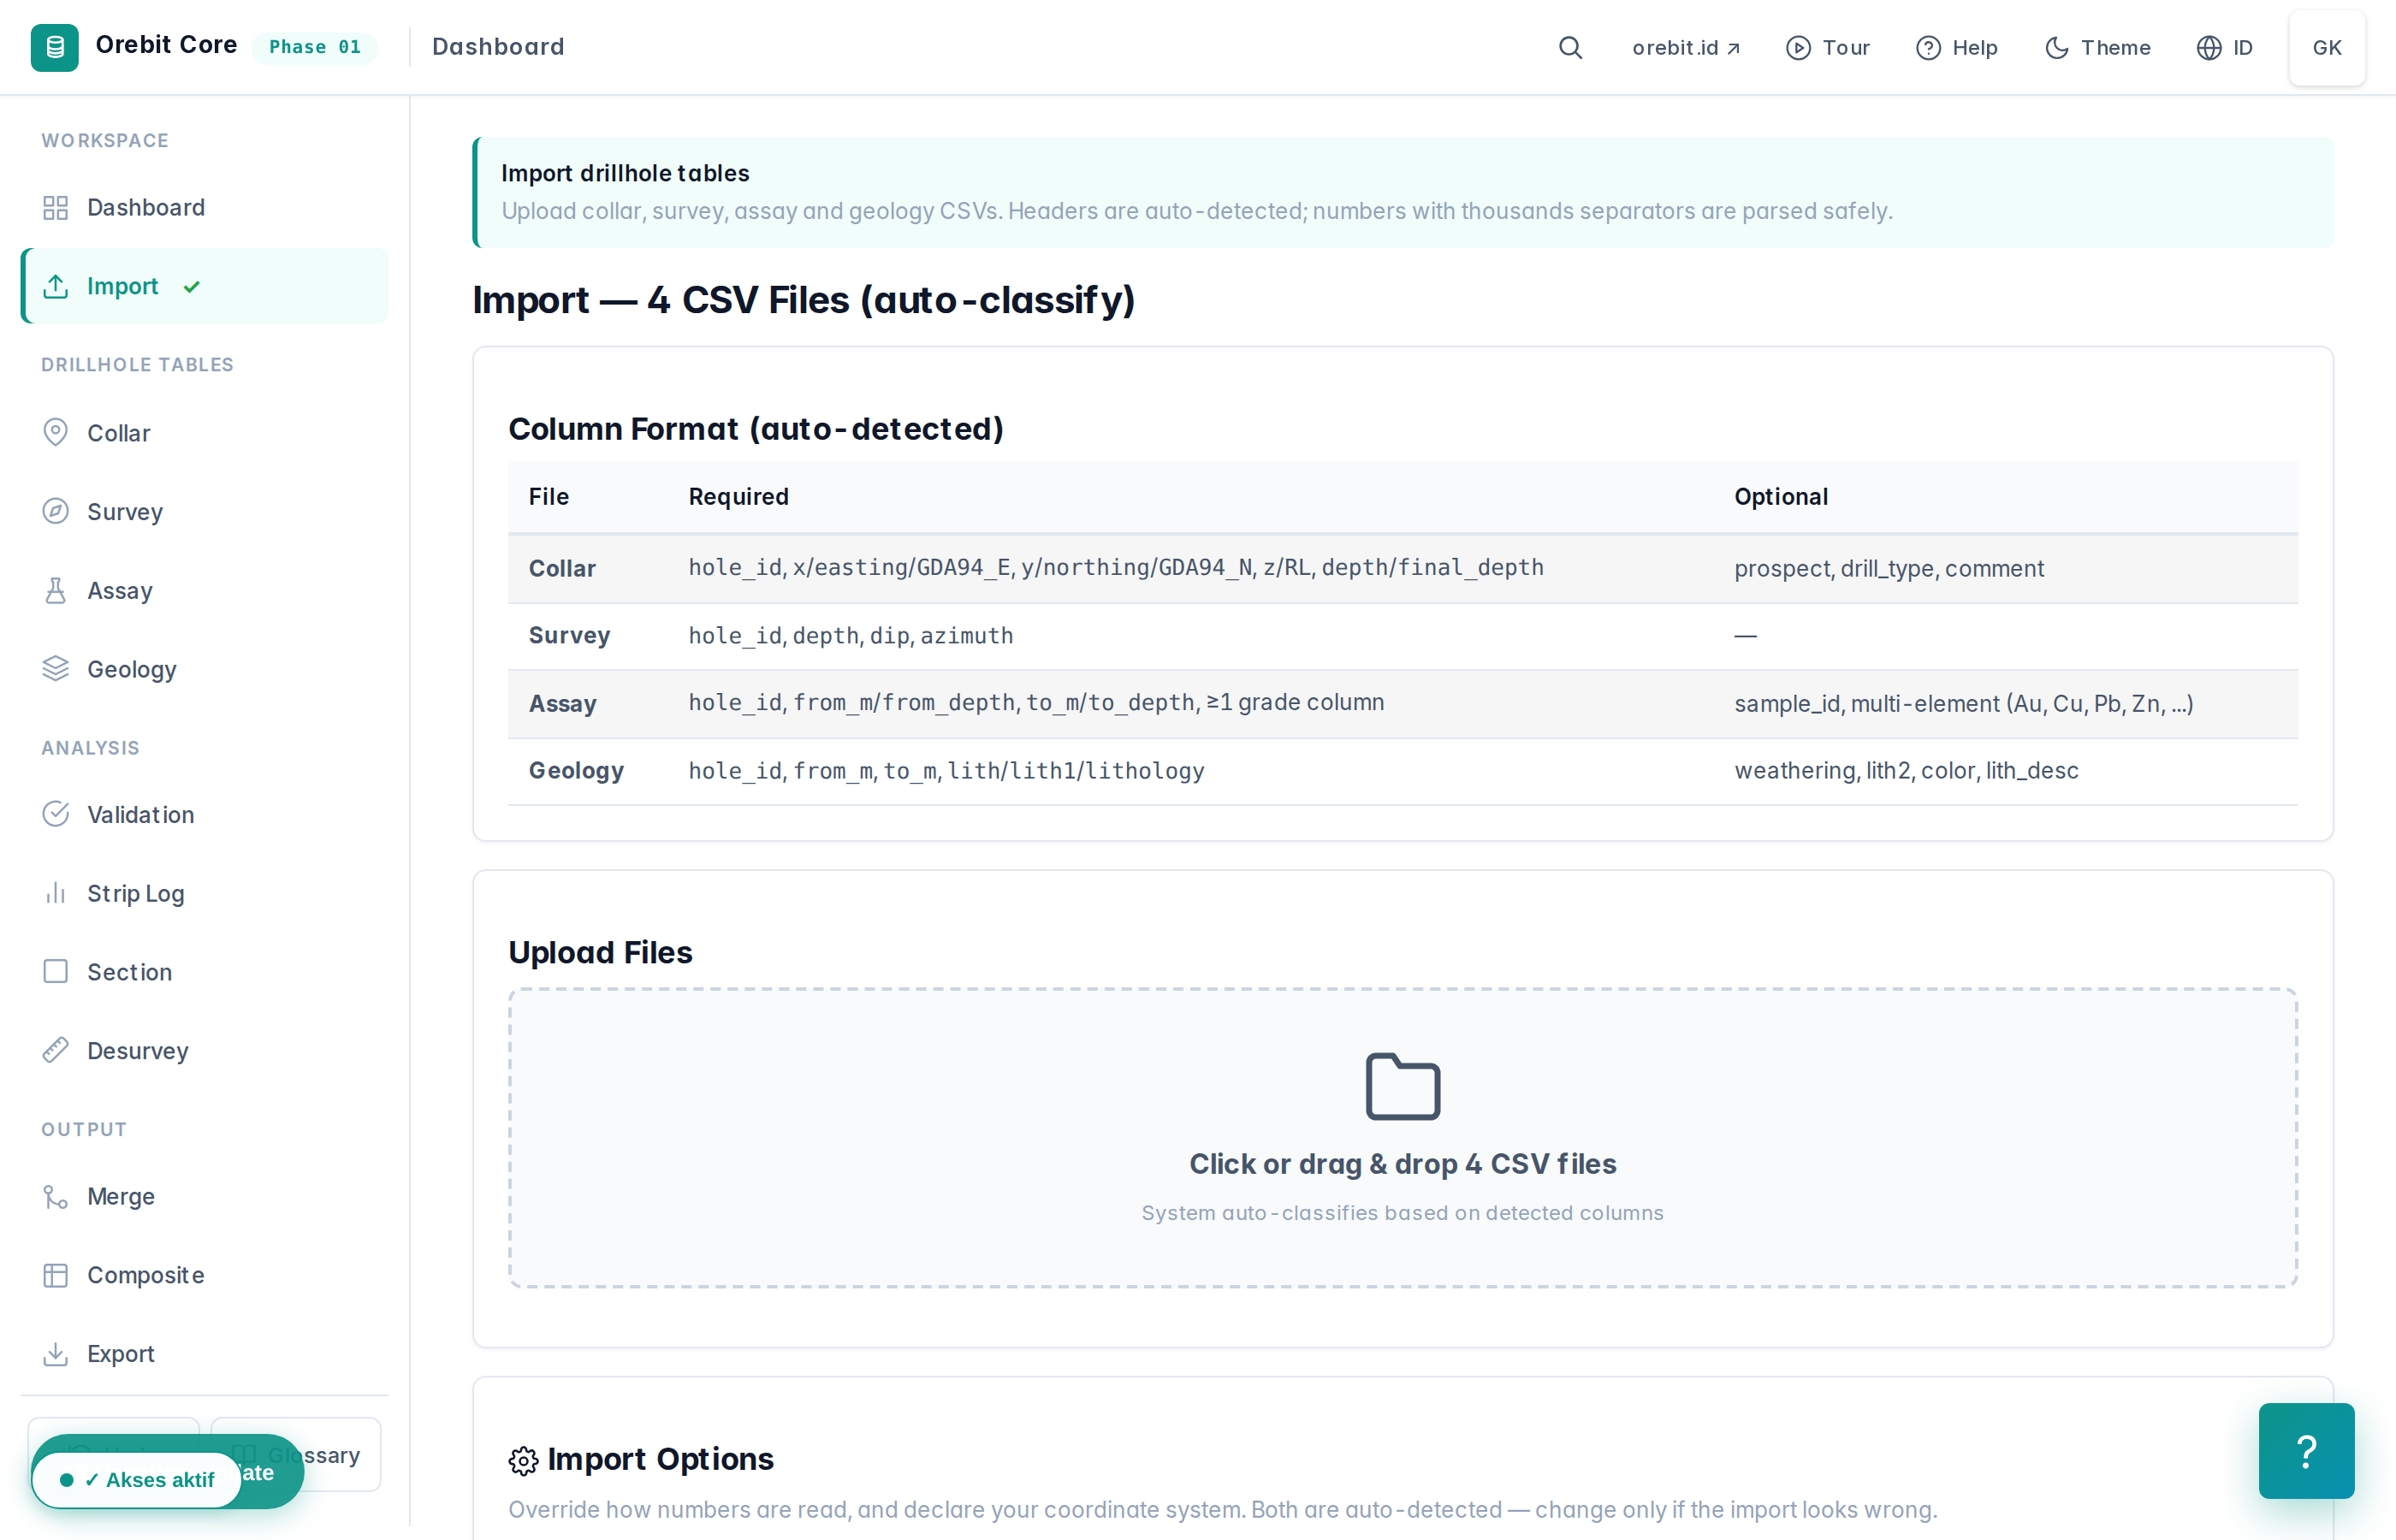The width and height of the screenshot is (2396, 1540).
Task: Select the Import sidebar item
Action: (x=204, y=286)
